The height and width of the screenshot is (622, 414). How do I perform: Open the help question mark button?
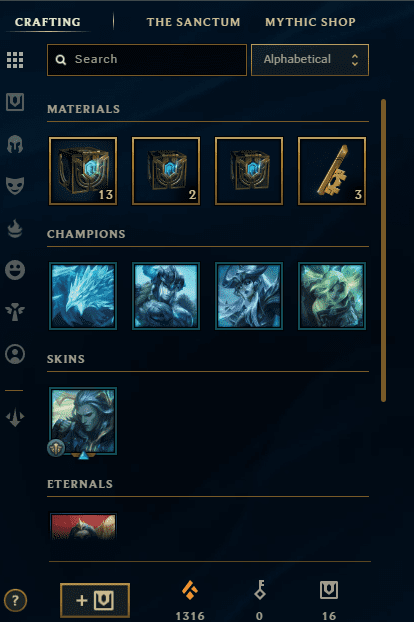click(x=15, y=600)
